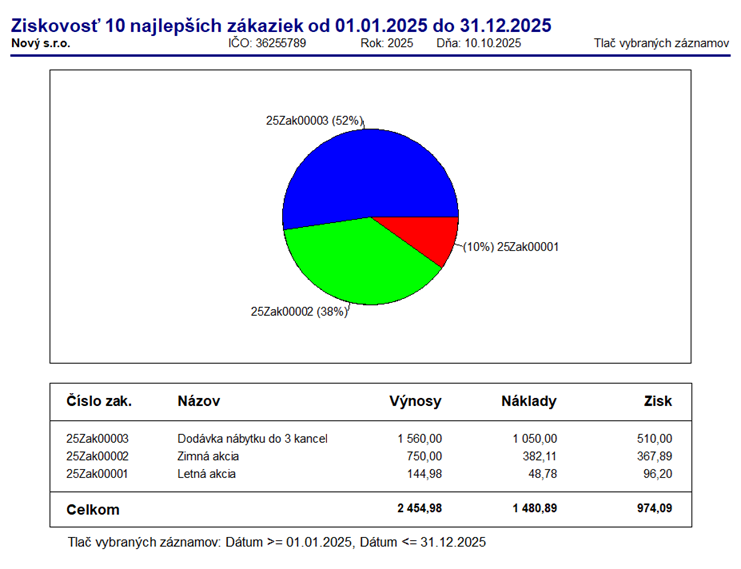
Task: Click the 25Zak00002 (38%) chart label
Action: (299, 311)
